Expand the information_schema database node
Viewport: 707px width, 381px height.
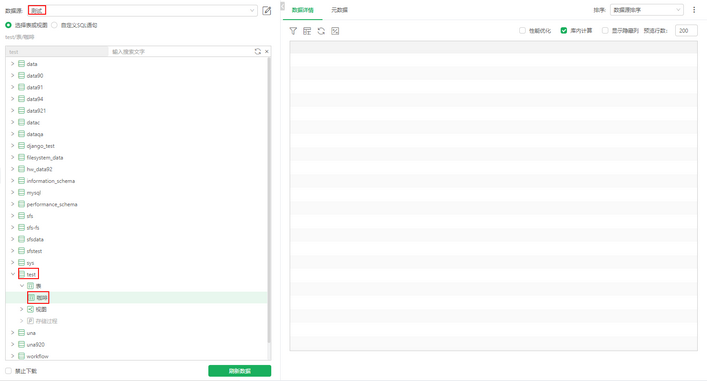pos(13,180)
